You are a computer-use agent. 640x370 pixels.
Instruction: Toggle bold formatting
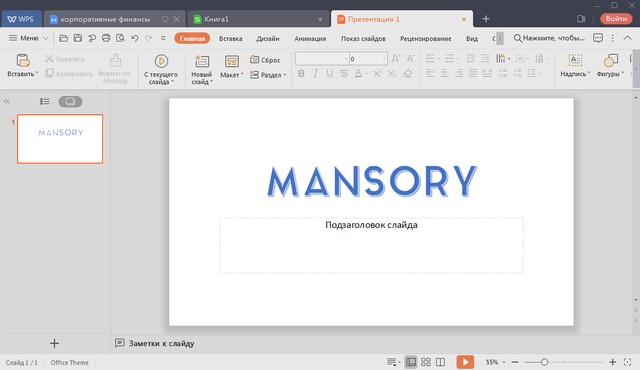coord(301,74)
